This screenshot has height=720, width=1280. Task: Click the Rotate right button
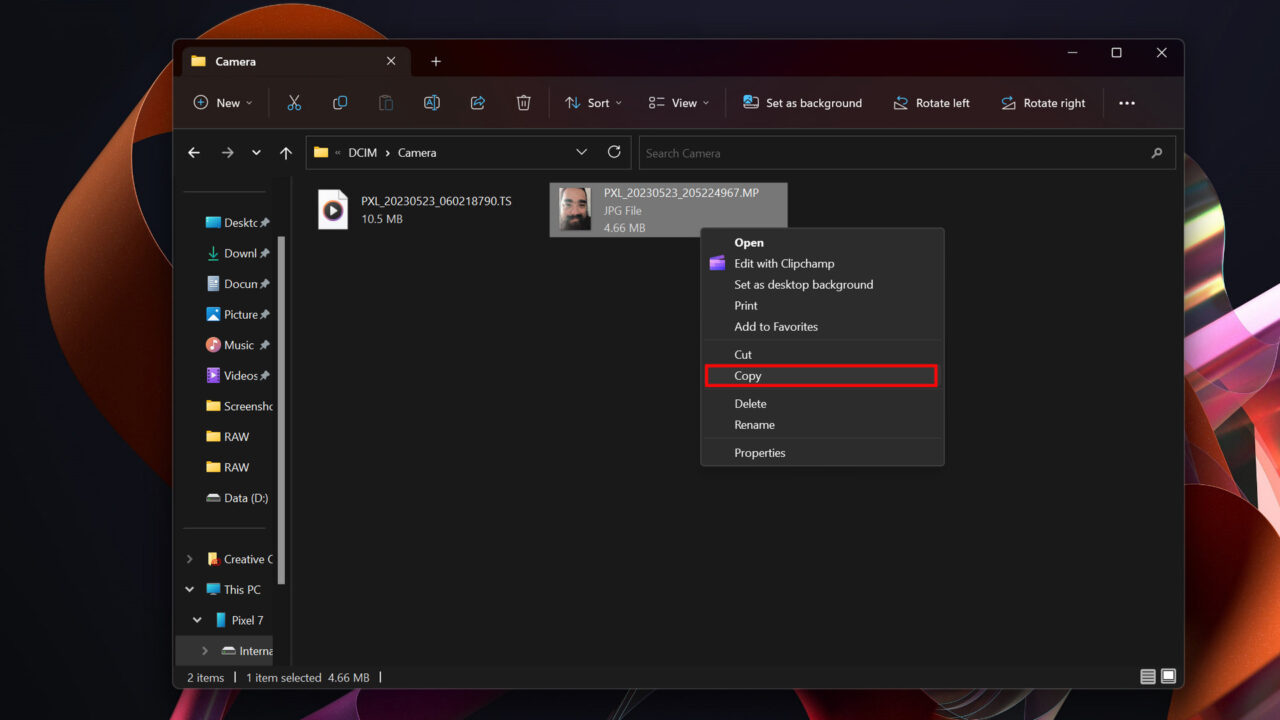click(1043, 102)
